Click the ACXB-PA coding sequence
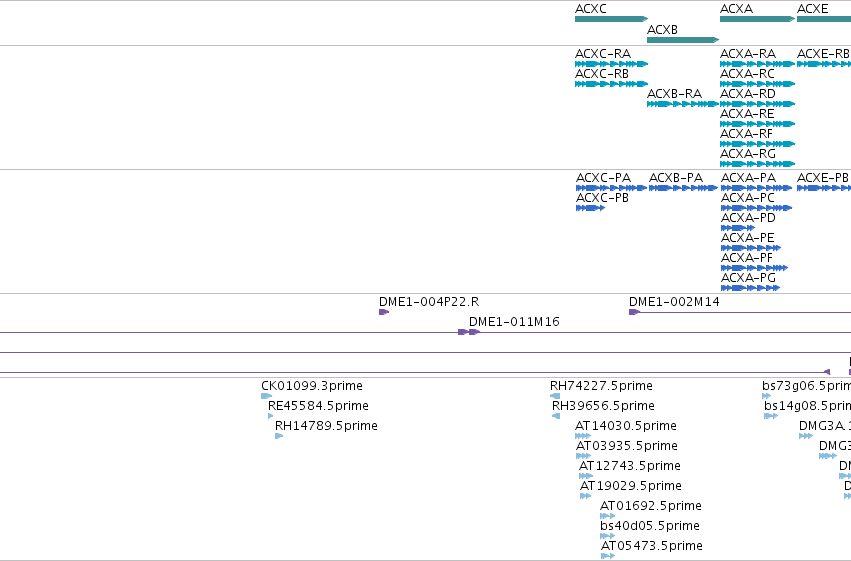This screenshot has height=561, width=851. pyautogui.click(x=683, y=188)
